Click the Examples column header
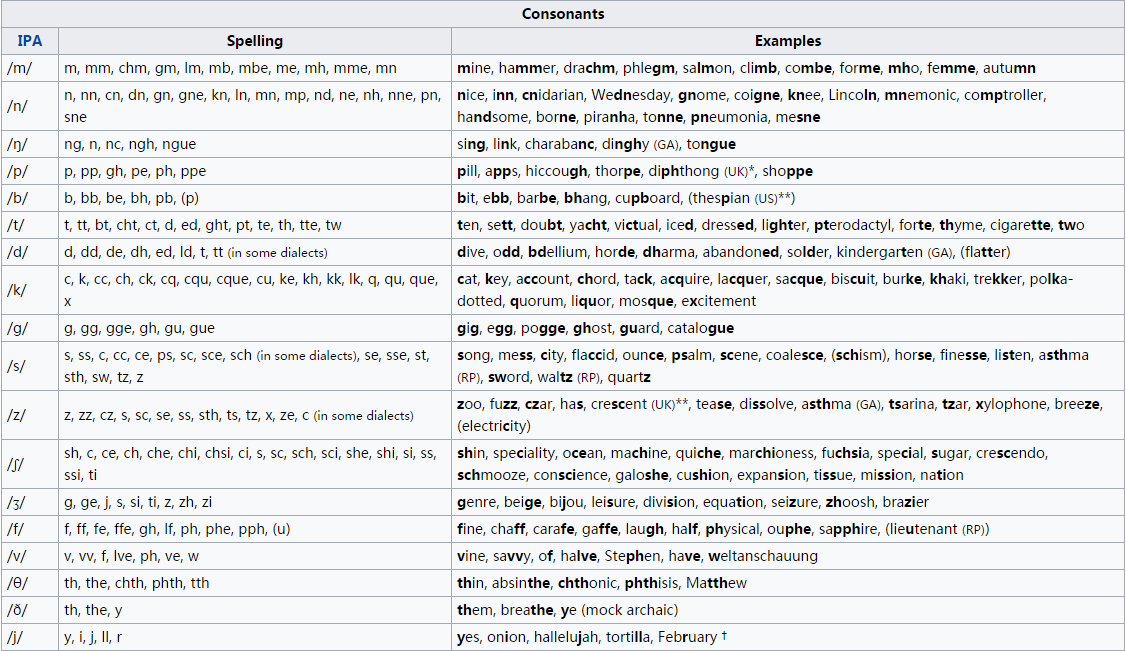 [788, 41]
